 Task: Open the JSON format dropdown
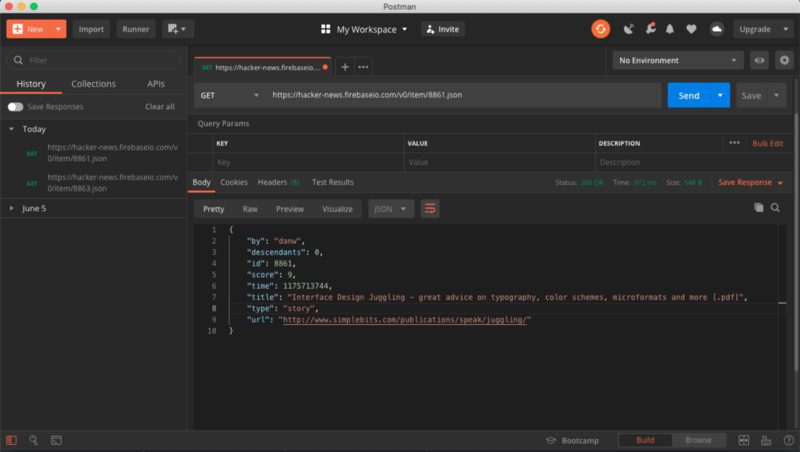coord(391,209)
